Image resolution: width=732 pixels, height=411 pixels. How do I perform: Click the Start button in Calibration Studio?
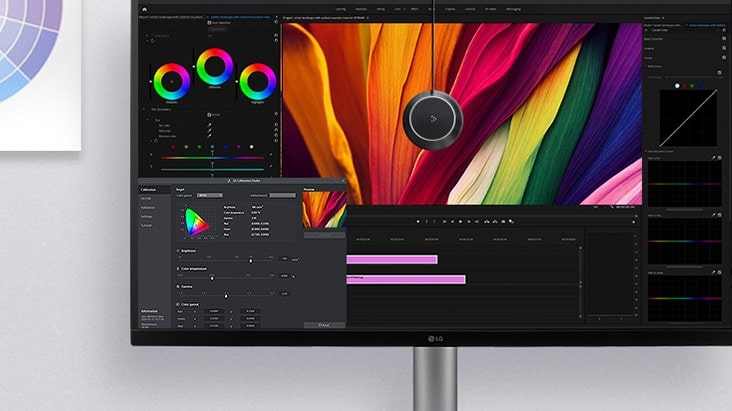[x=324, y=325]
